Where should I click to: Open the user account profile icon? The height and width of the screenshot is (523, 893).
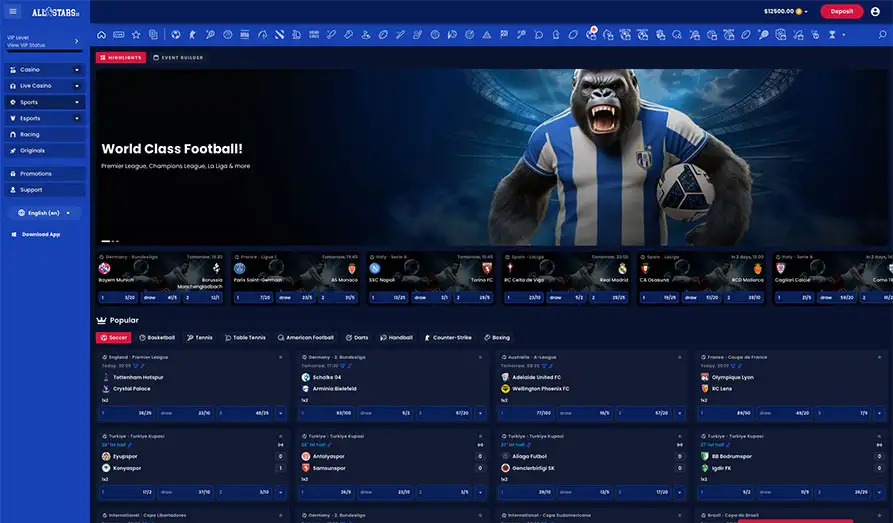click(x=875, y=11)
